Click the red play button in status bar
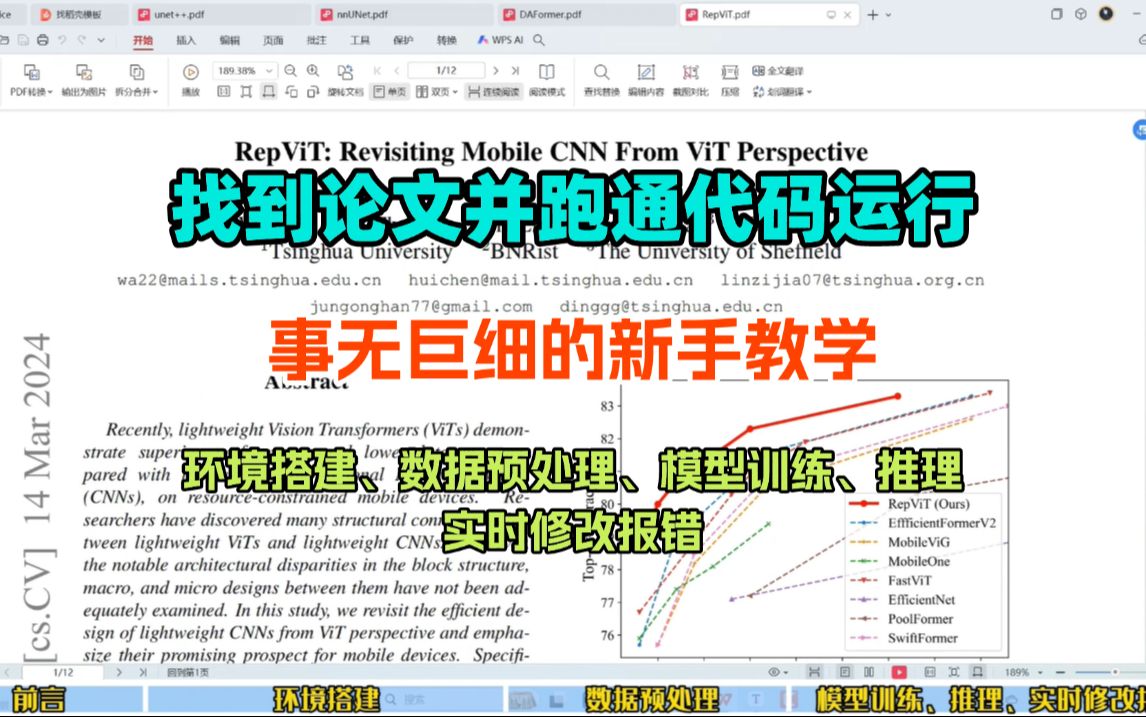1146x717 pixels. (x=899, y=672)
